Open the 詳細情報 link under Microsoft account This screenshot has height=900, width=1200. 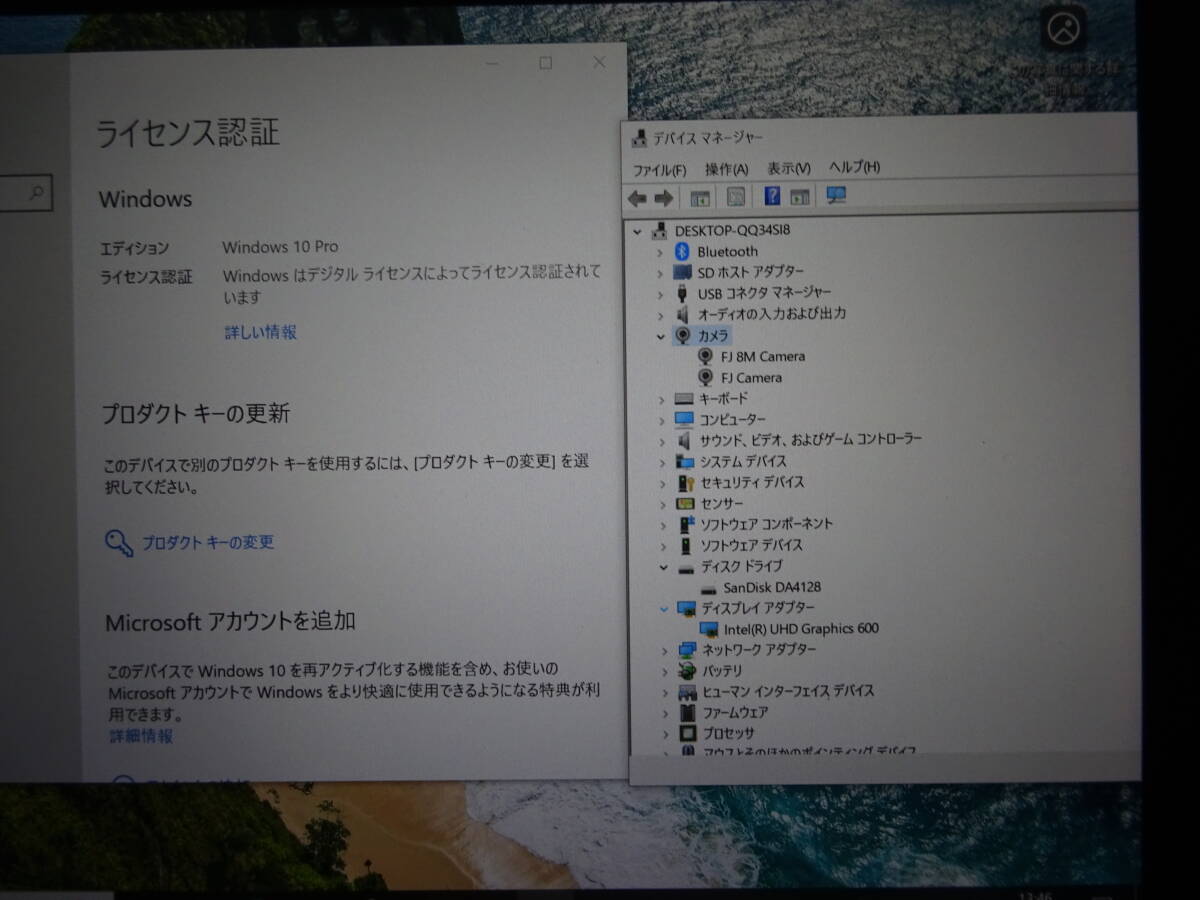[x=141, y=736]
